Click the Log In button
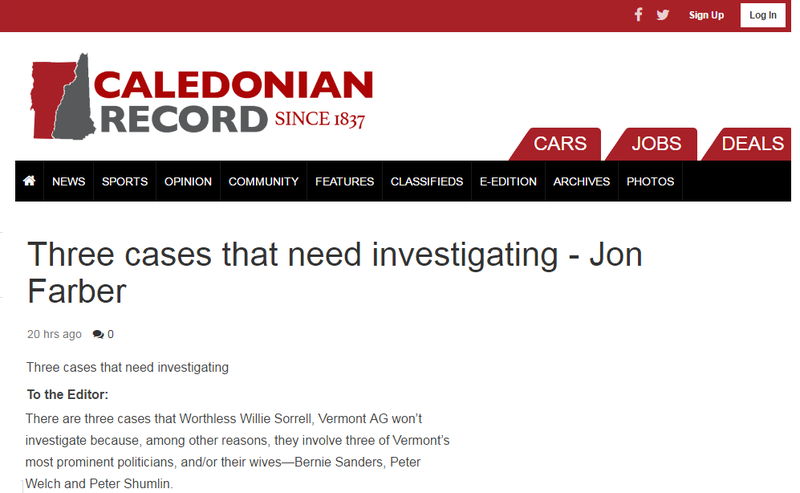The width and height of the screenshot is (800, 493). click(x=763, y=15)
